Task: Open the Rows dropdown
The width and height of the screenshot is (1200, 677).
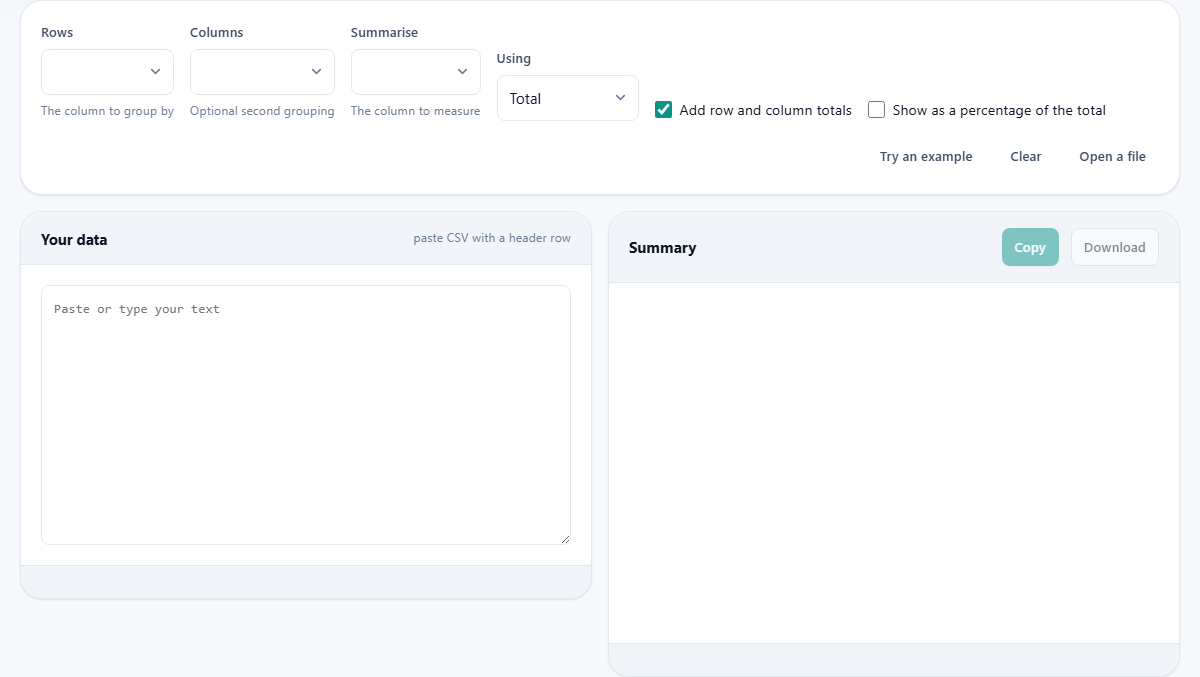Action: (x=107, y=72)
